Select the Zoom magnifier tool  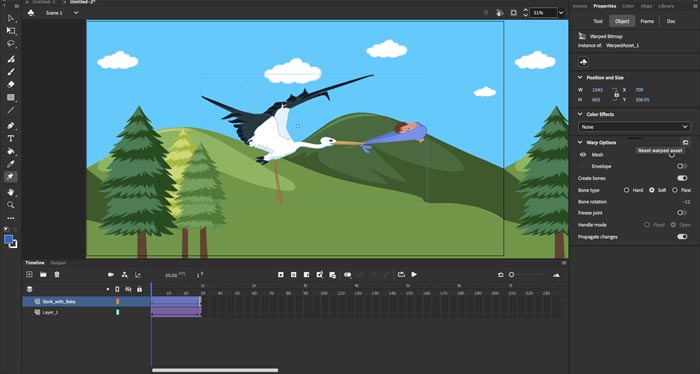pos(11,205)
